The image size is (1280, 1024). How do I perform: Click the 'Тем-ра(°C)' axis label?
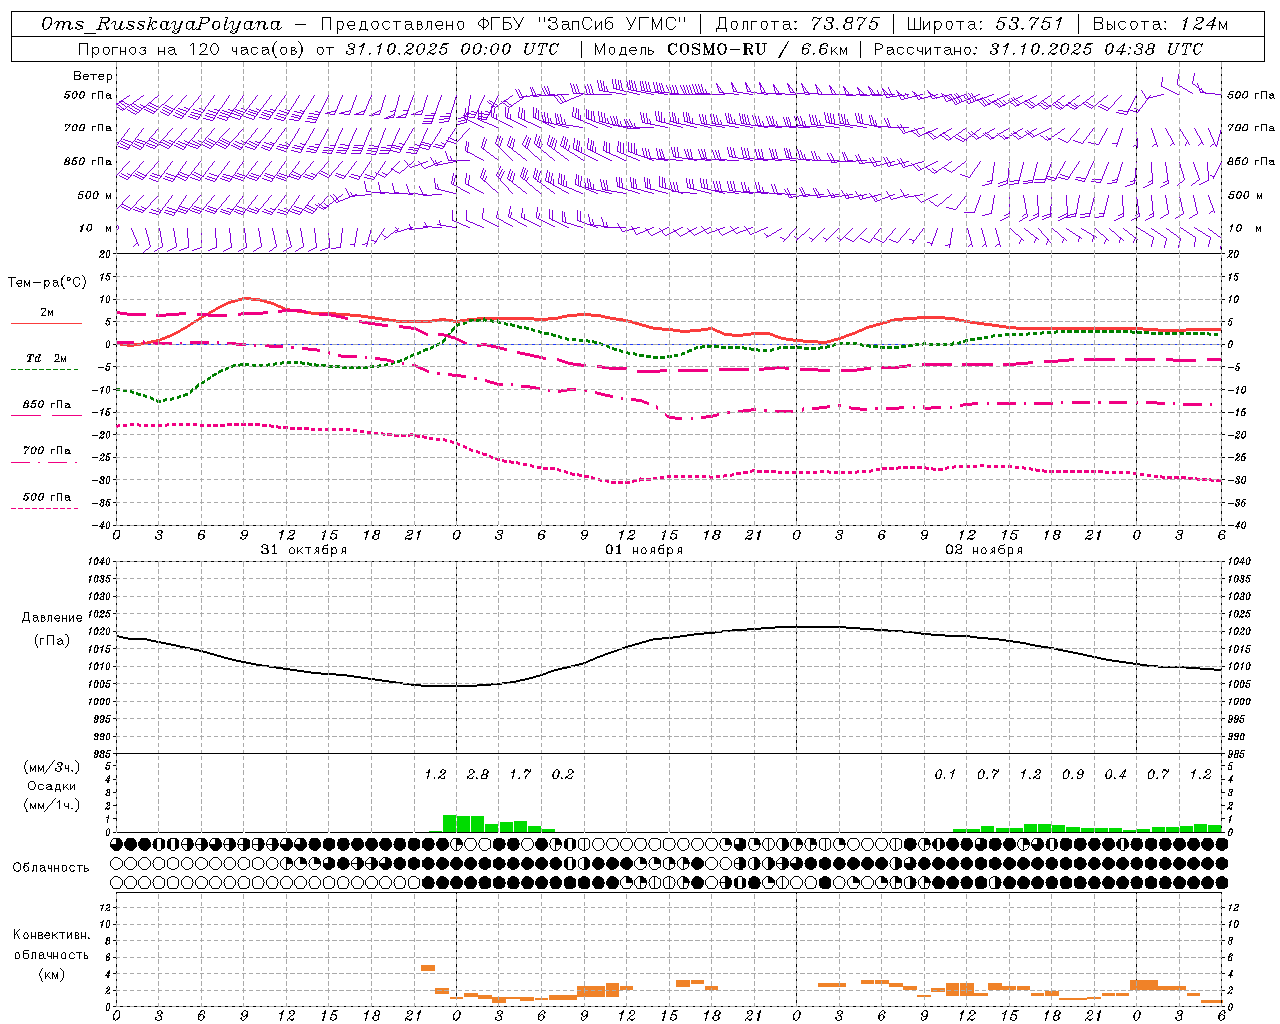(47, 283)
